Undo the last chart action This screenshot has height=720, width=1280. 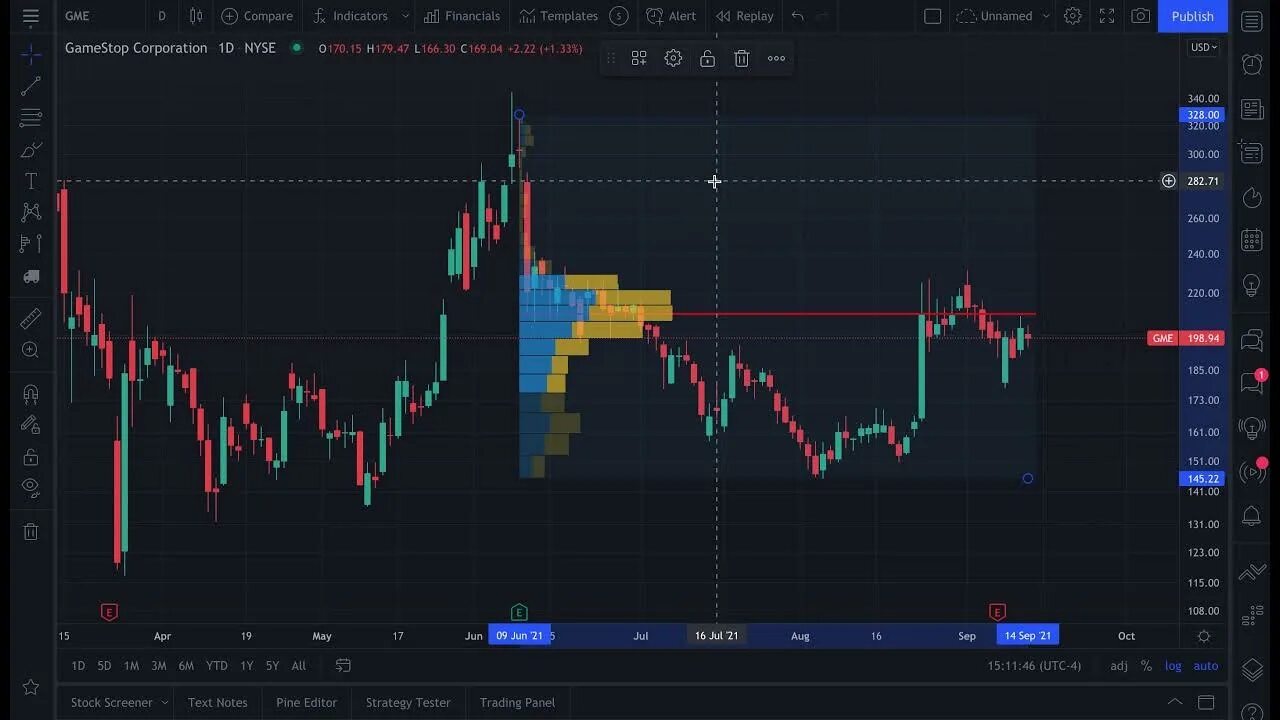(797, 16)
